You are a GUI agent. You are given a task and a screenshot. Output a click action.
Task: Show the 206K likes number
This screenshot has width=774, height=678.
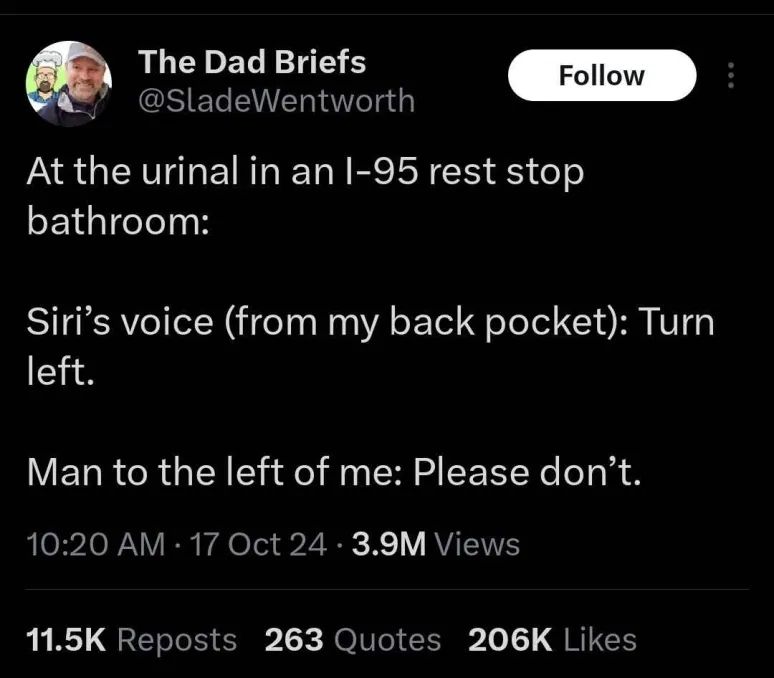click(510, 640)
